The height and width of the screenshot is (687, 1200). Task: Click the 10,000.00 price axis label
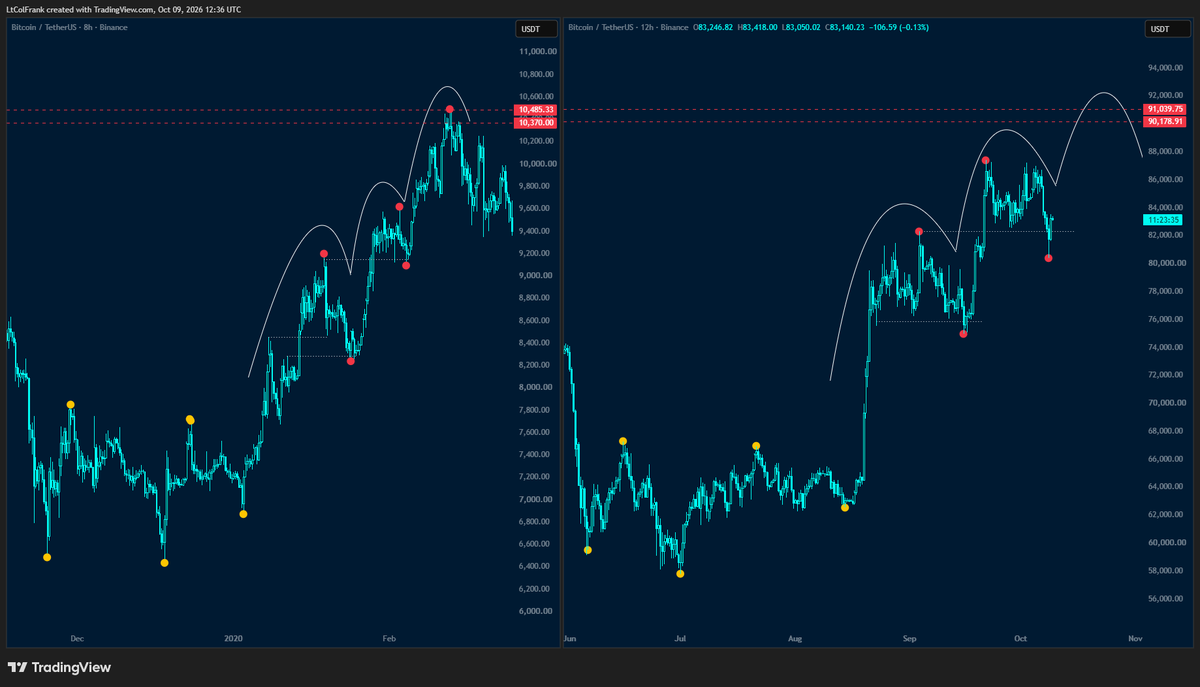click(537, 164)
